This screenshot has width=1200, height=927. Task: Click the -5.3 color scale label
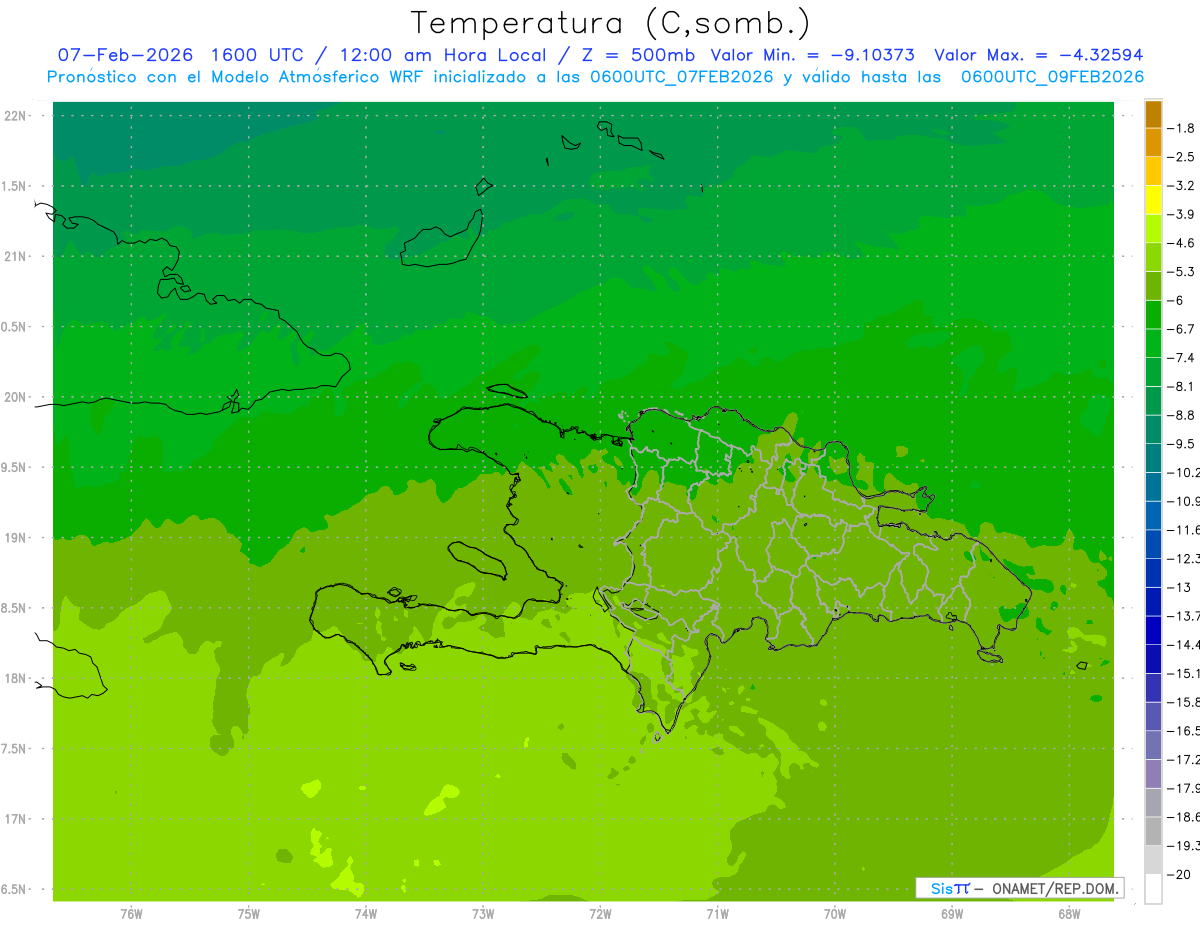1182,272
